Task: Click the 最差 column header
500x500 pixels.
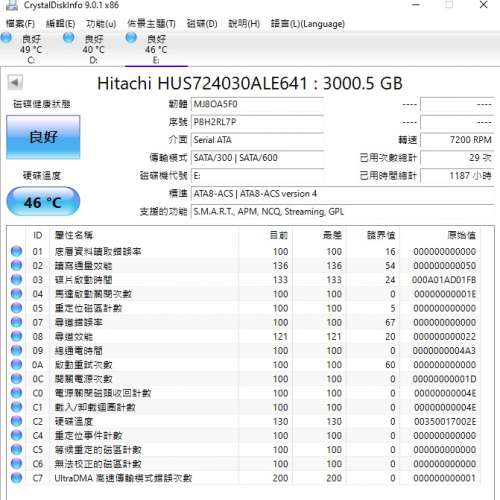Action: click(x=320, y=235)
